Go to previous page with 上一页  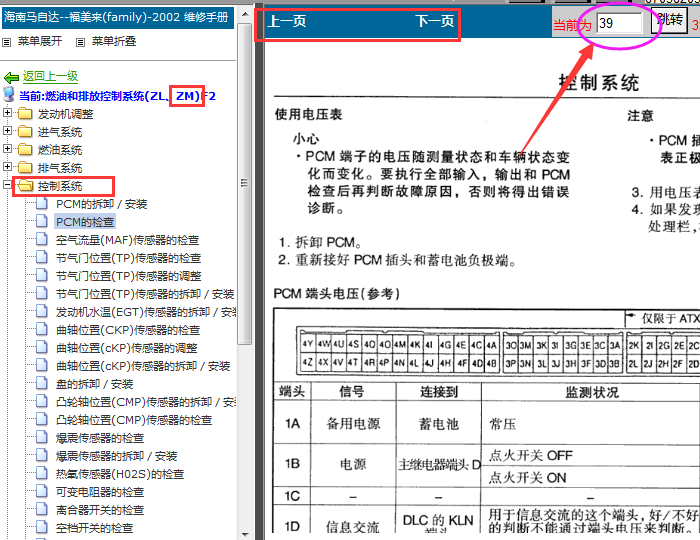pyautogui.click(x=287, y=21)
